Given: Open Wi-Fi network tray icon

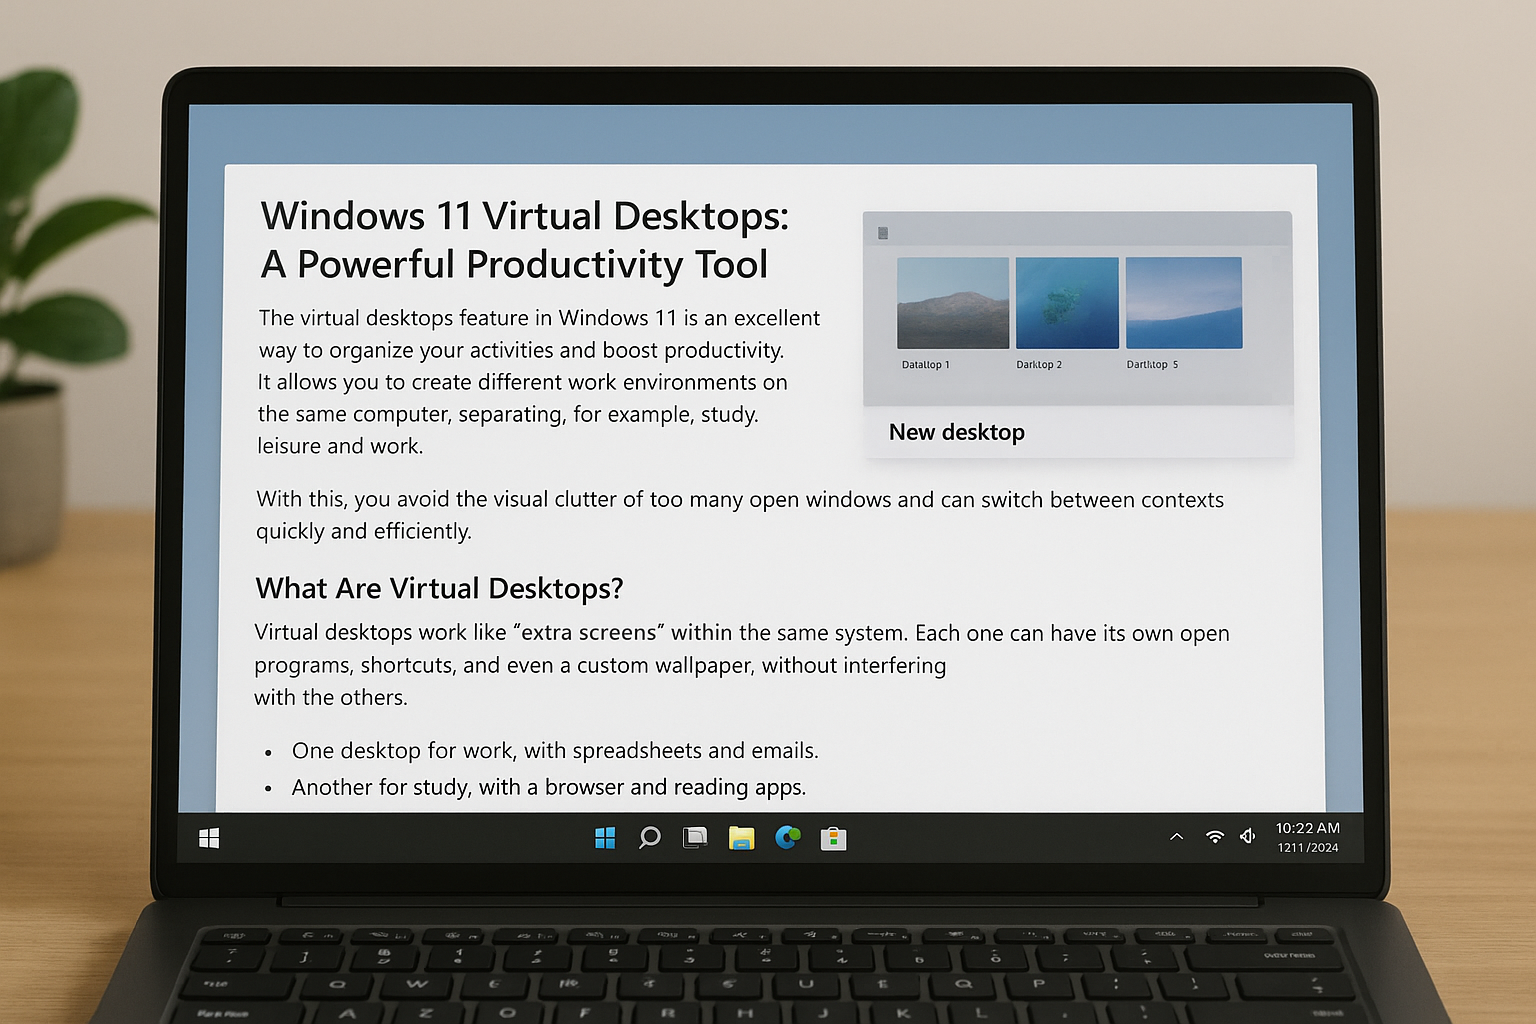Looking at the screenshot, I should point(1215,837).
